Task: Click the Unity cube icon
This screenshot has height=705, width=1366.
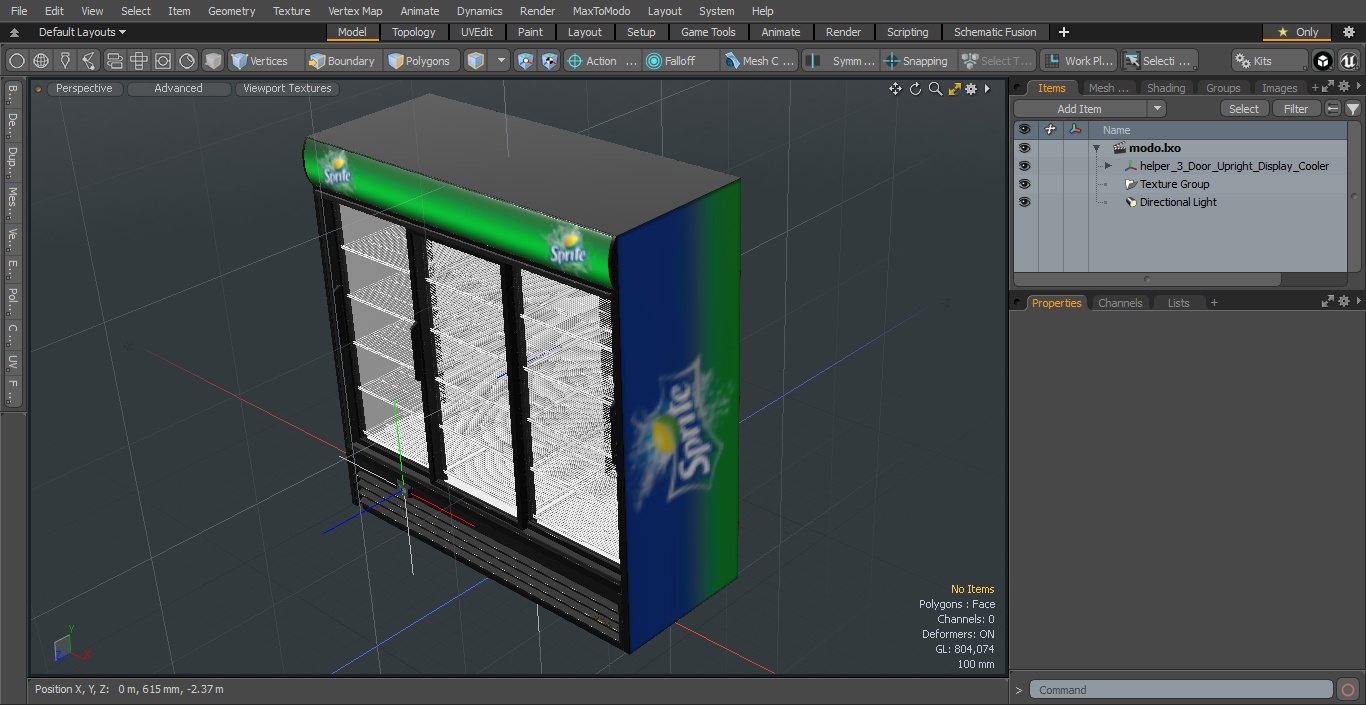Action: coord(1323,61)
